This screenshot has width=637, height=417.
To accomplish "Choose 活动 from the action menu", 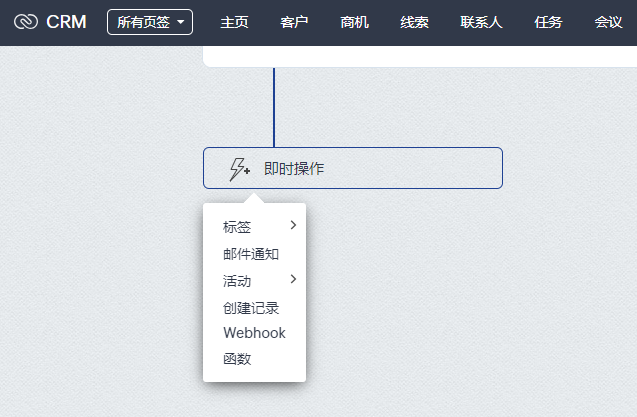I will 237,281.
